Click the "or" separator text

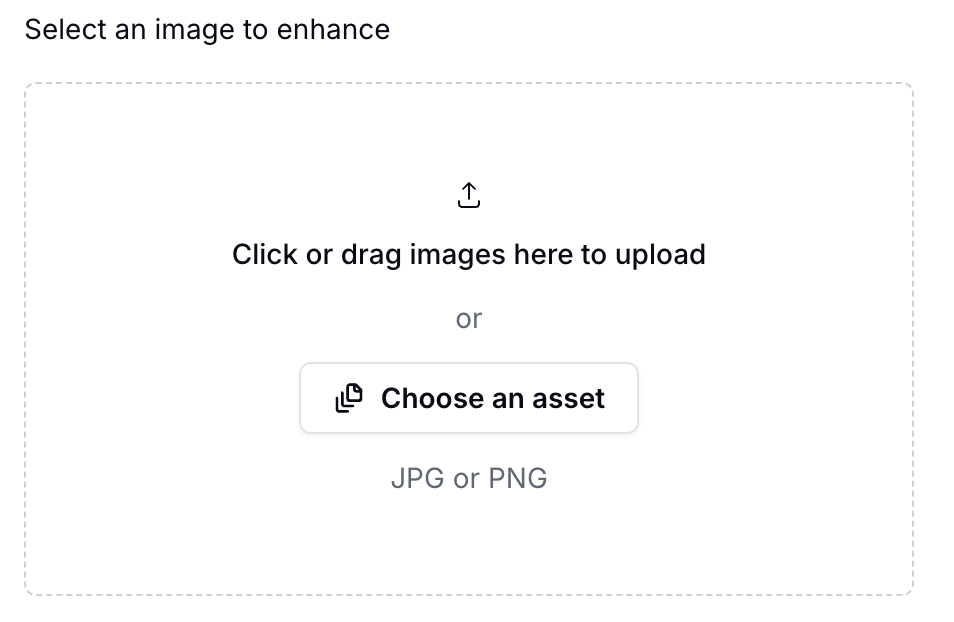[x=469, y=319]
